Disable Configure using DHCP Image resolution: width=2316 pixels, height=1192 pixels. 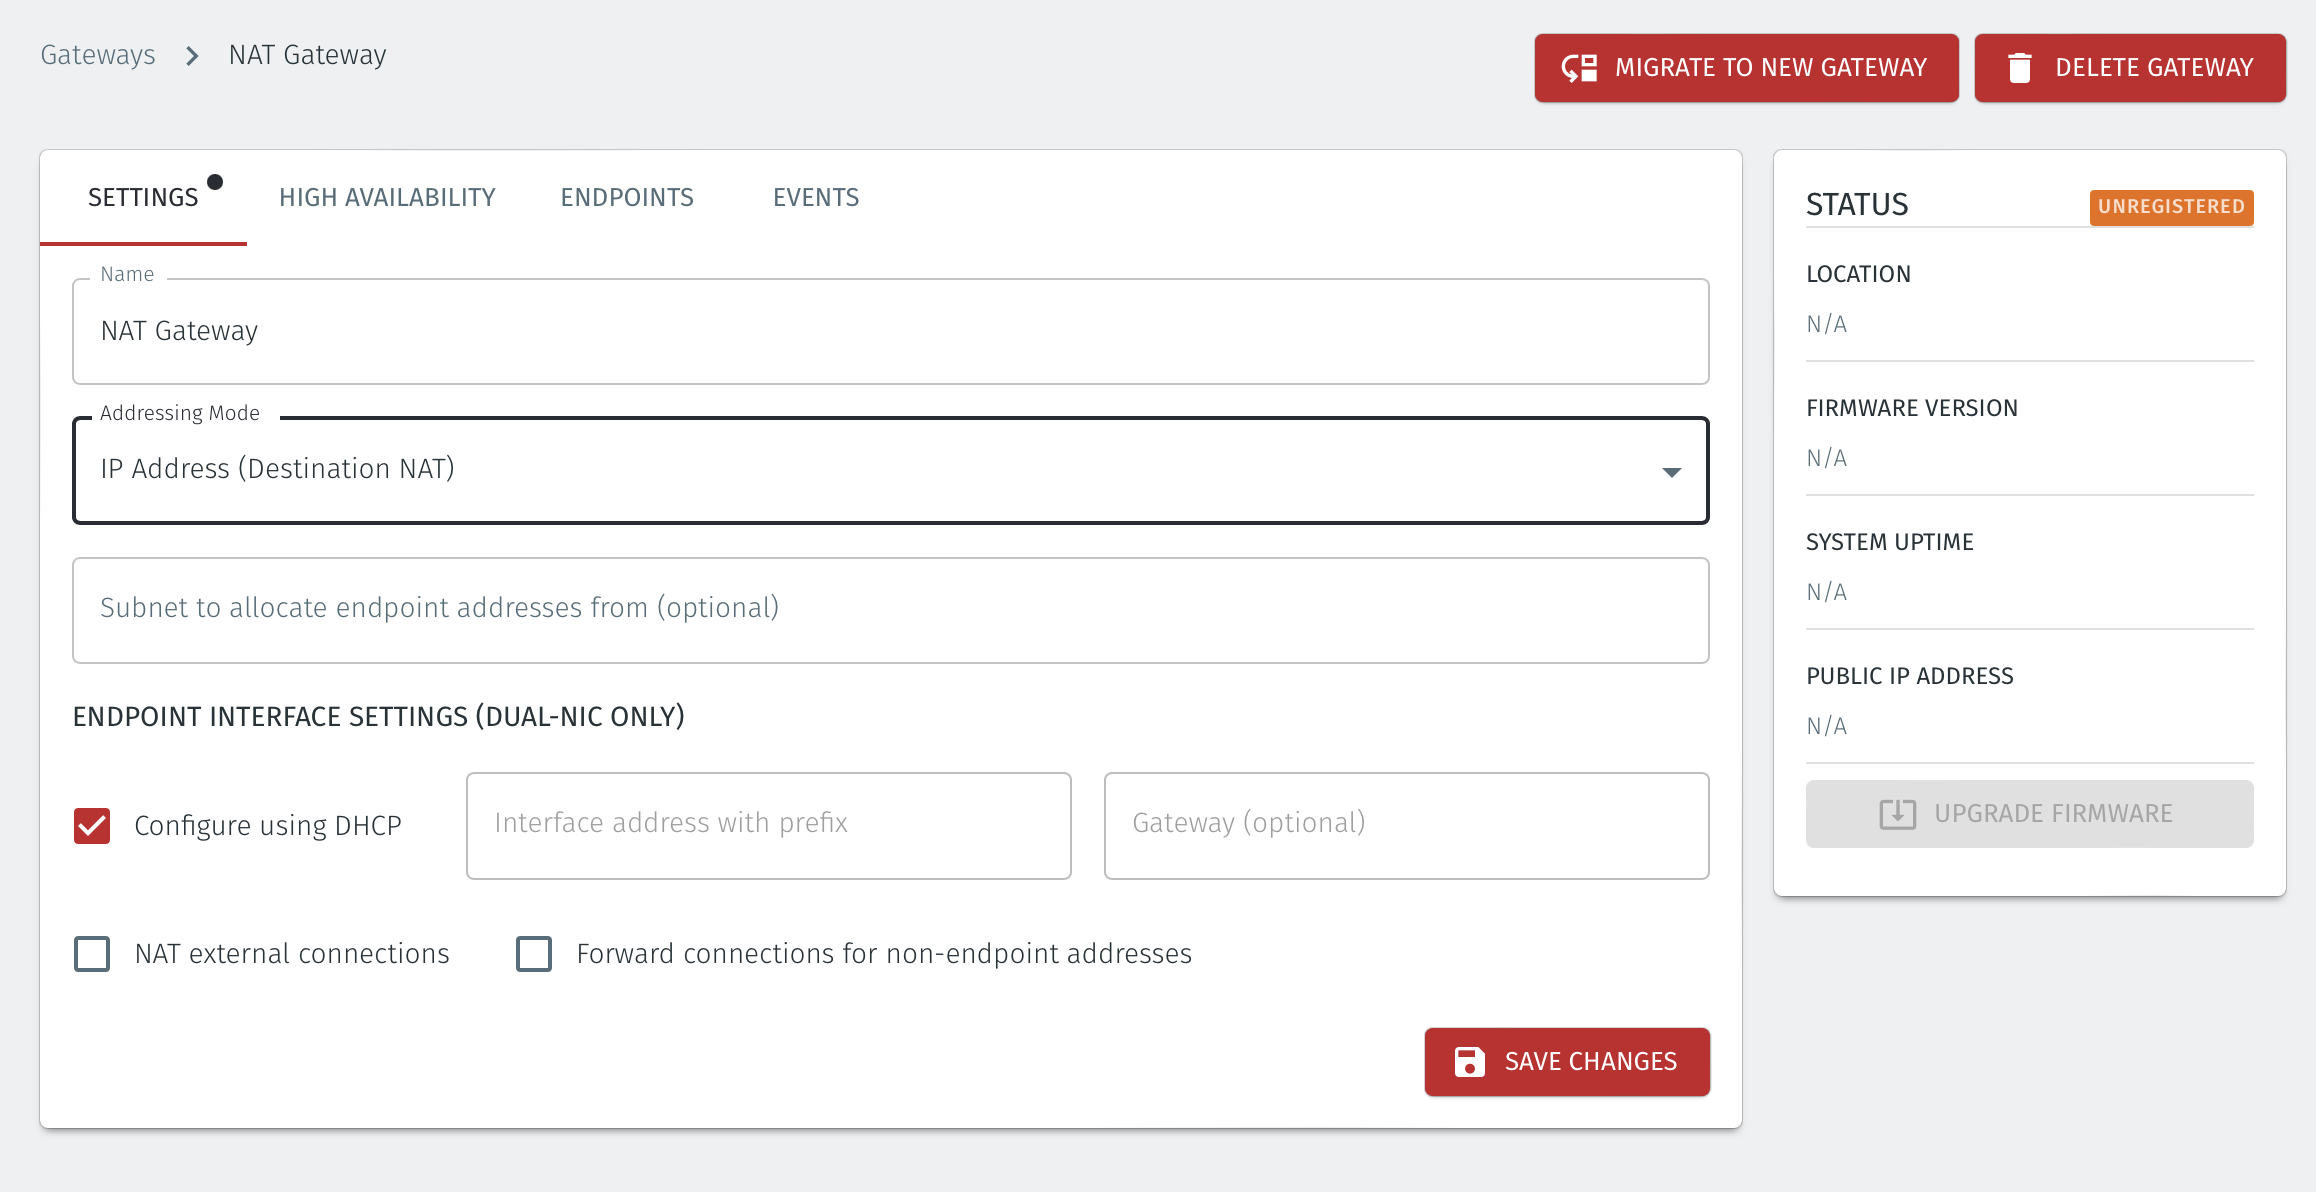pos(91,824)
